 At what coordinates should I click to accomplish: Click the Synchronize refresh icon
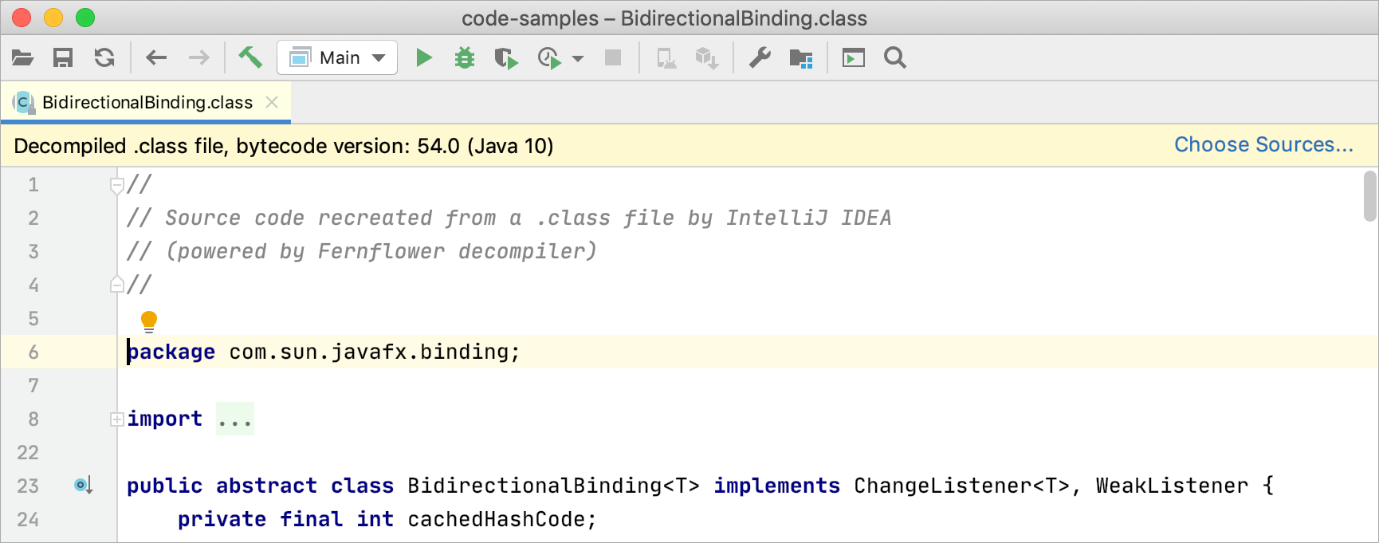[104, 58]
